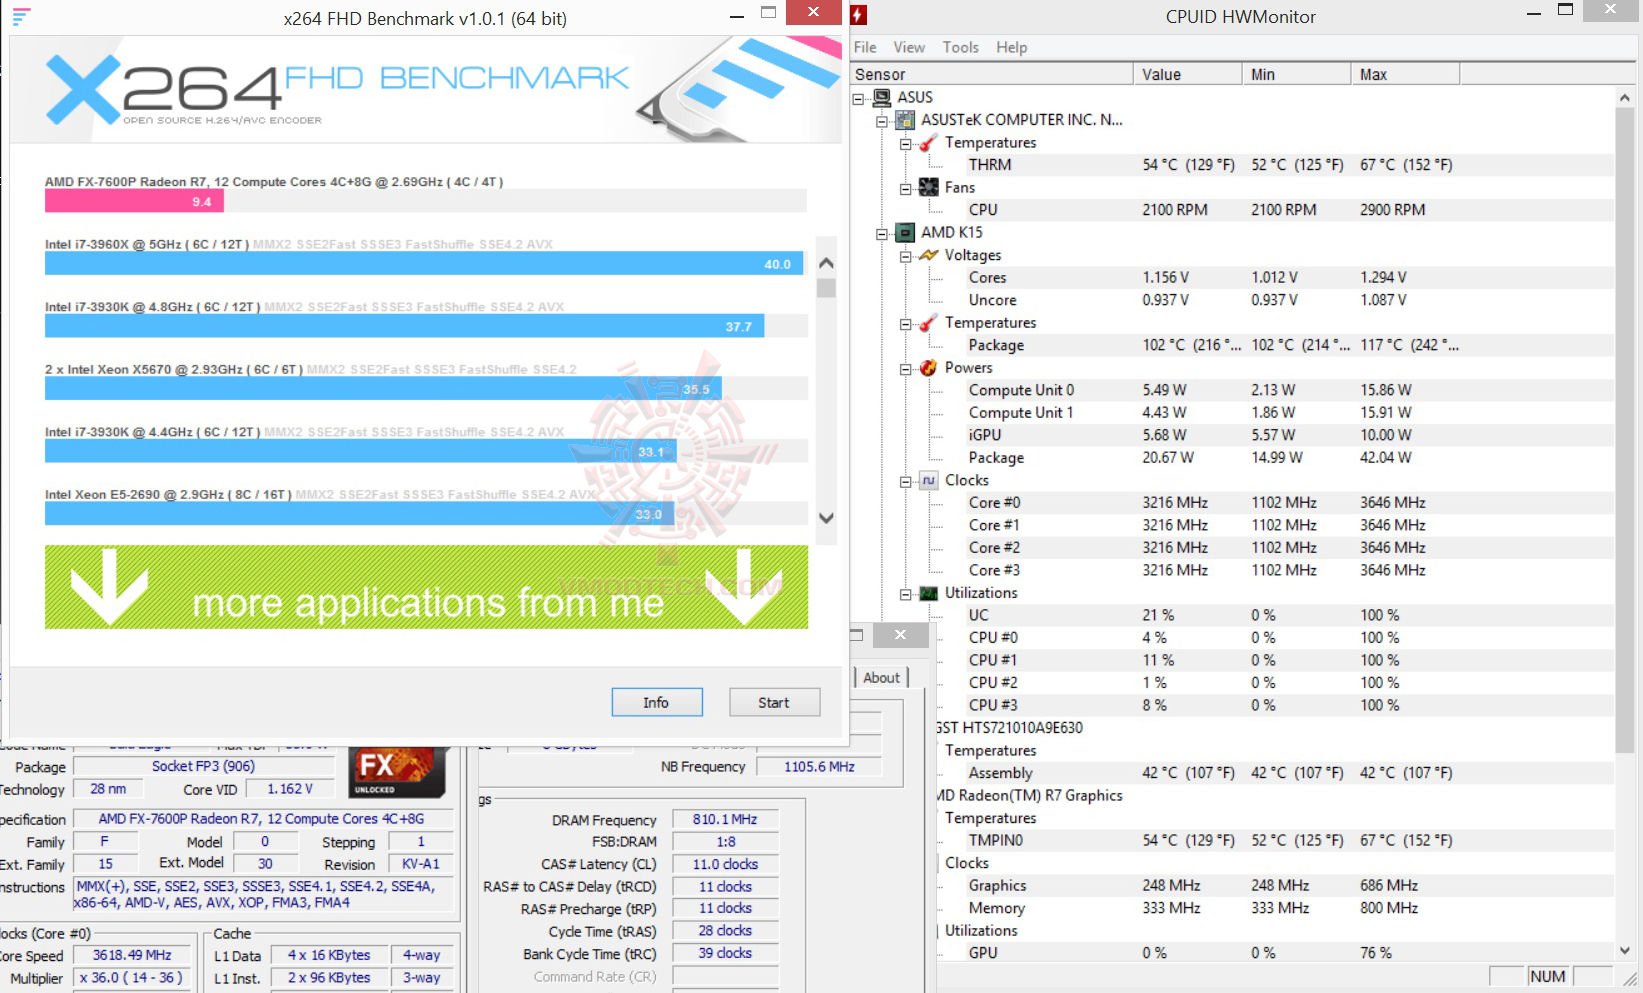Click the AMD FX Unlocked logo in CPU-Z
Viewport: 1643px width, 993px height.
[396, 773]
